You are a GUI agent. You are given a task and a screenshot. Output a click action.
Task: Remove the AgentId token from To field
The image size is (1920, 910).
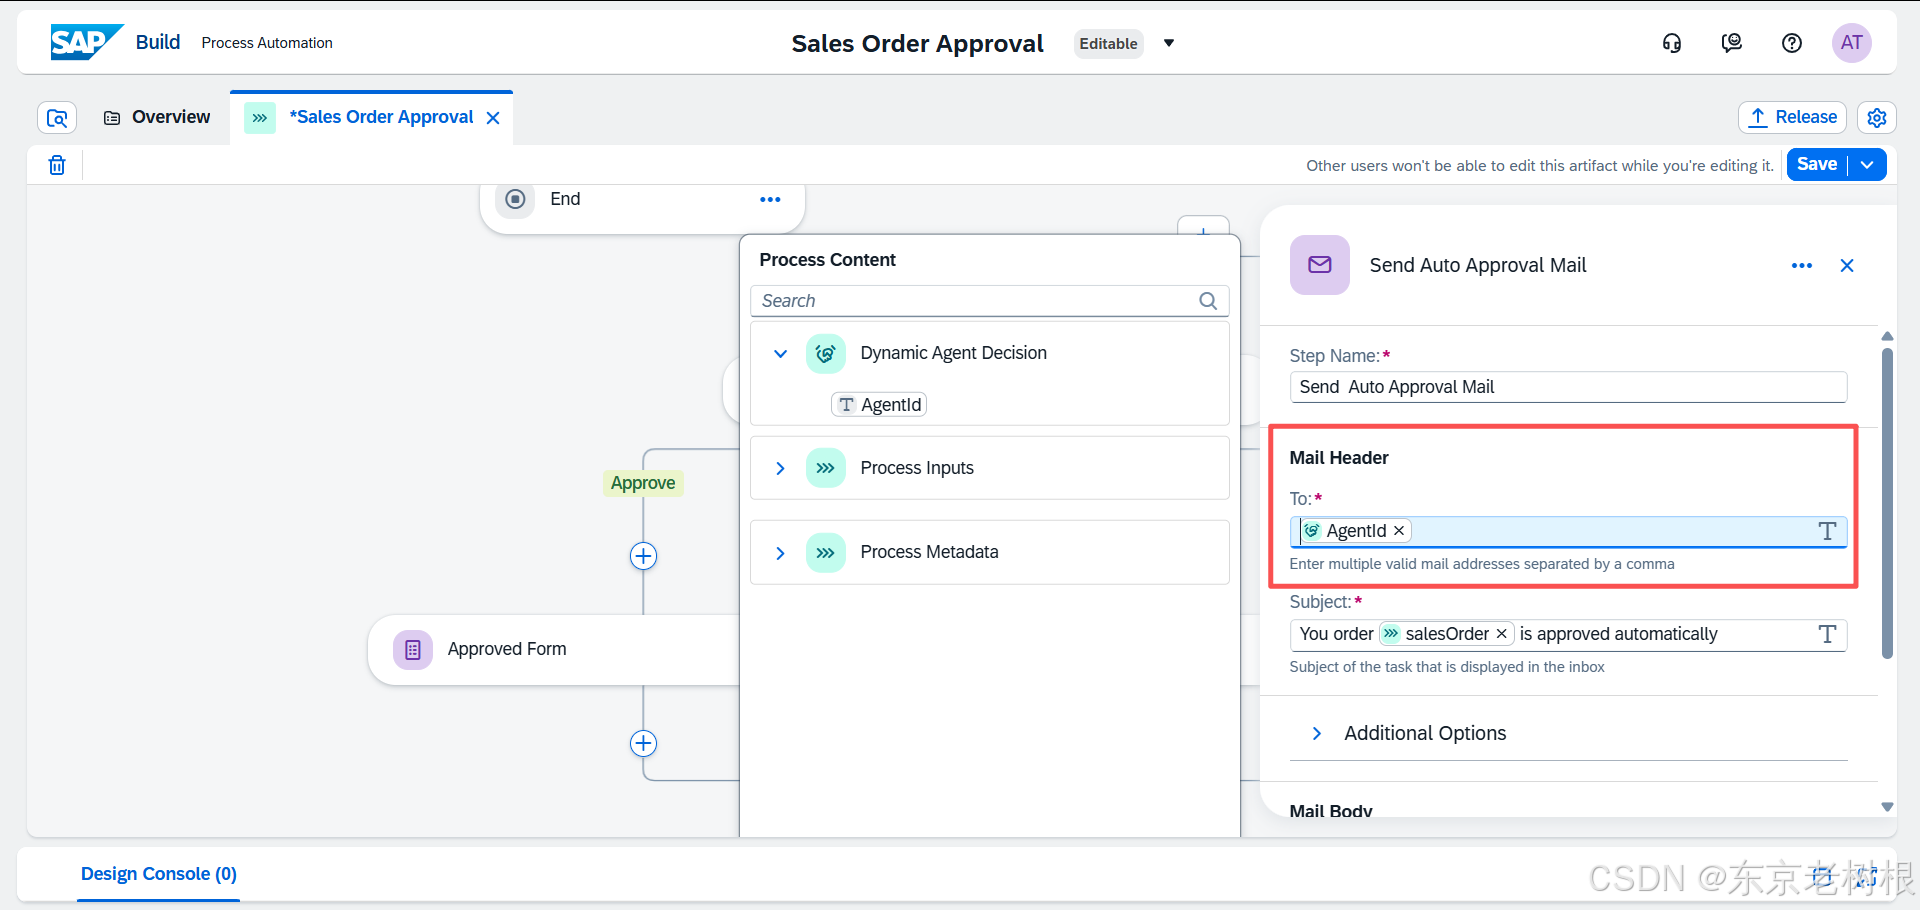pos(1399,531)
